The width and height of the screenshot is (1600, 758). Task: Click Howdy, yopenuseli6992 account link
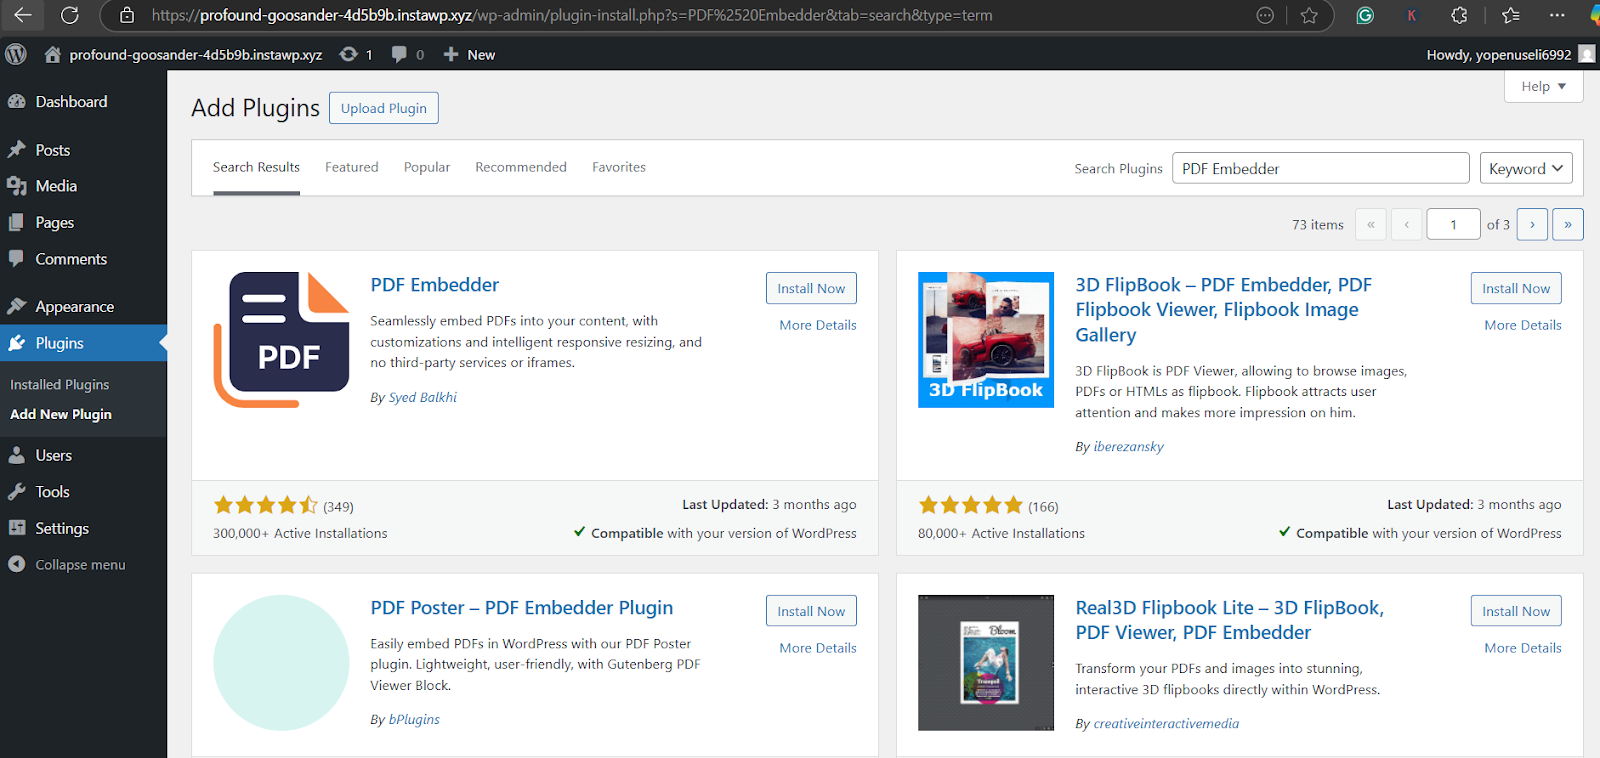[1499, 55]
